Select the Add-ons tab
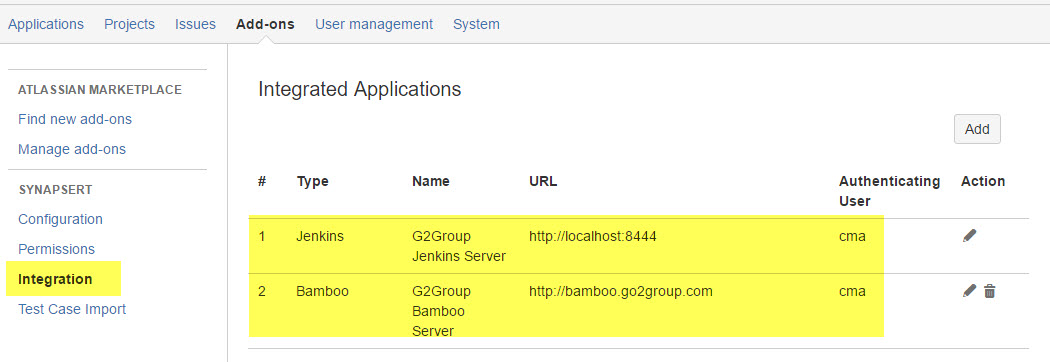 [x=265, y=24]
